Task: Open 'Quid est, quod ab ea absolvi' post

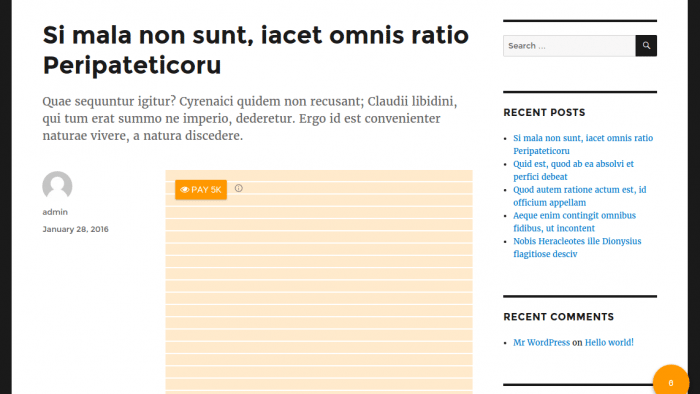Action: [573, 170]
